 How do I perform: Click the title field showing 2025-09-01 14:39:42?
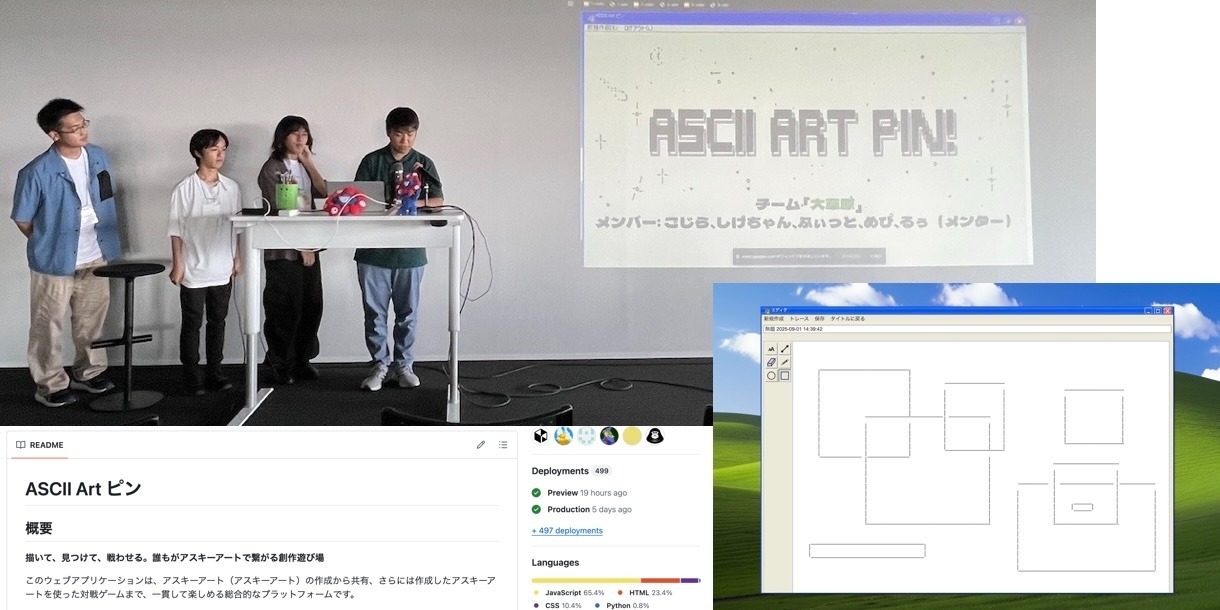tap(967, 329)
